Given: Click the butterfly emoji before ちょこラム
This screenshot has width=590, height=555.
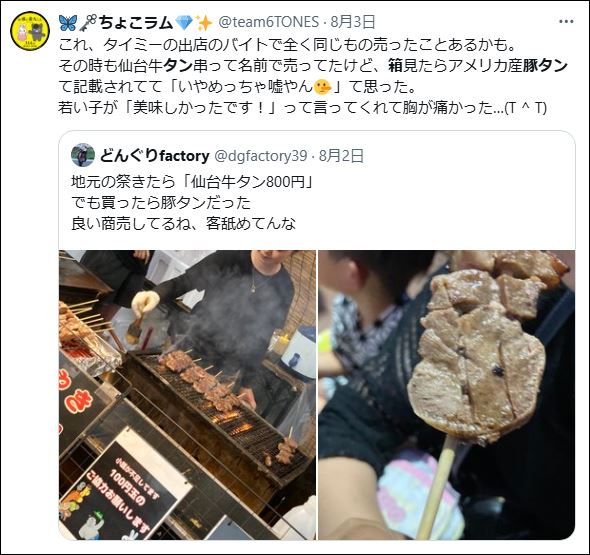Looking at the screenshot, I should [68, 23].
